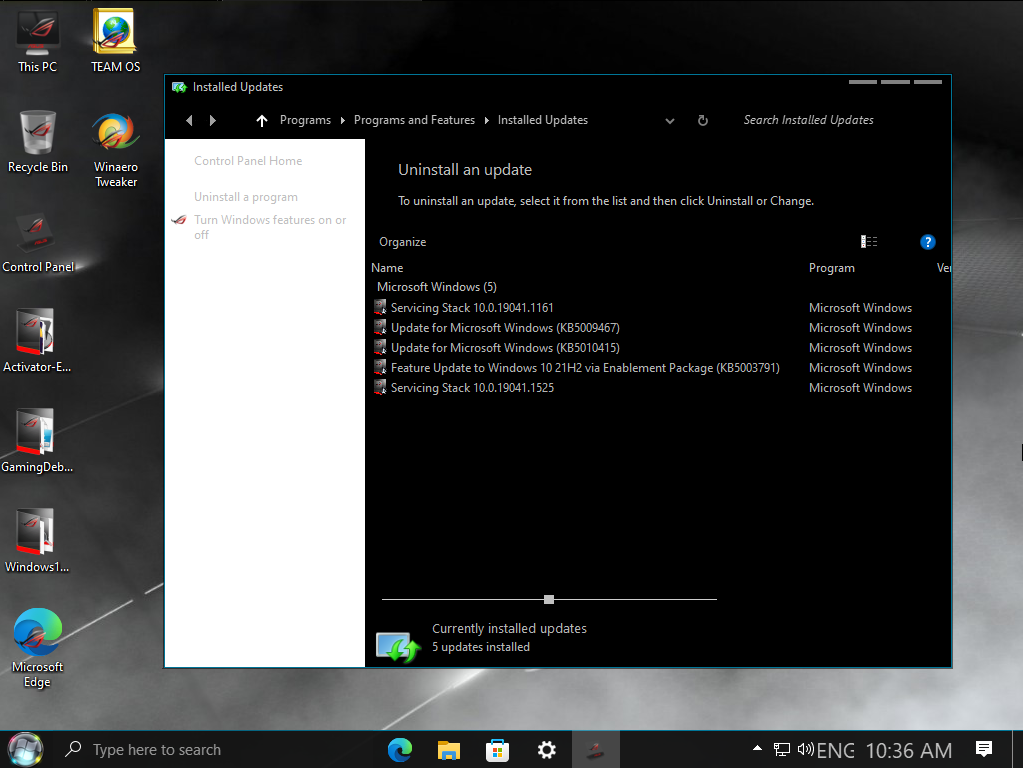The width and height of the screenshot is (1023, 768).
Task: Click the Programs breadcrumb
Action: 305,120
